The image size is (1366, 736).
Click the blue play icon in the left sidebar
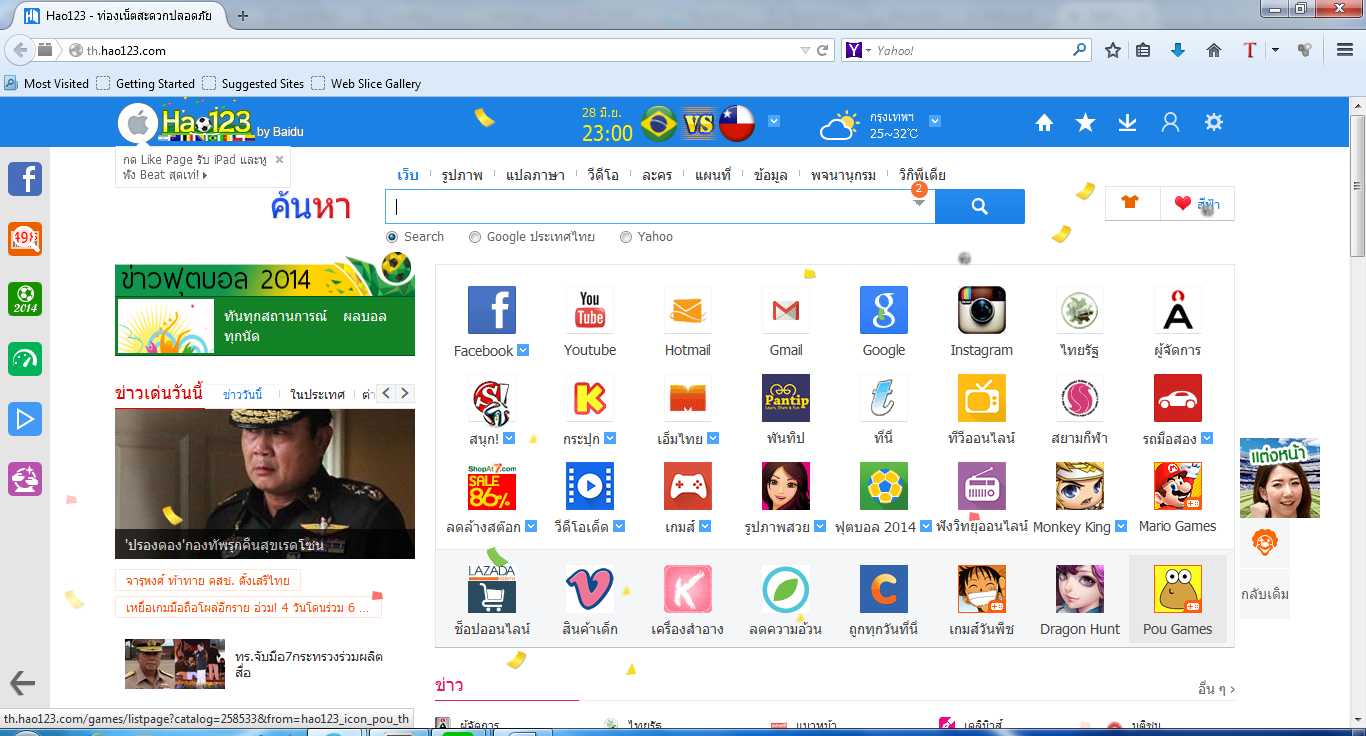click(25, 419)
